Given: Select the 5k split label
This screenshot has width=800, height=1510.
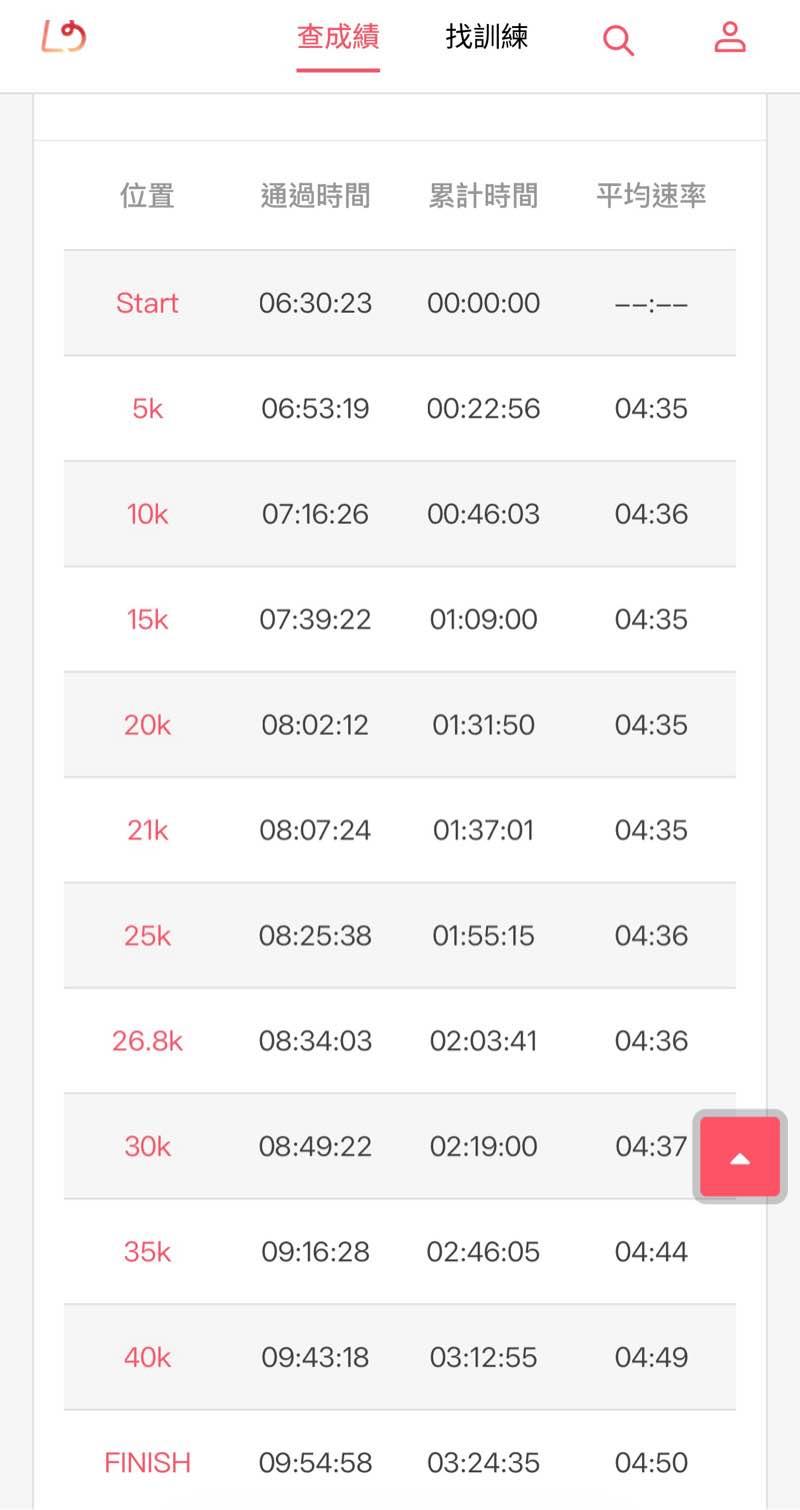Looking at the screenshot, I should click(x=147, y=409).
